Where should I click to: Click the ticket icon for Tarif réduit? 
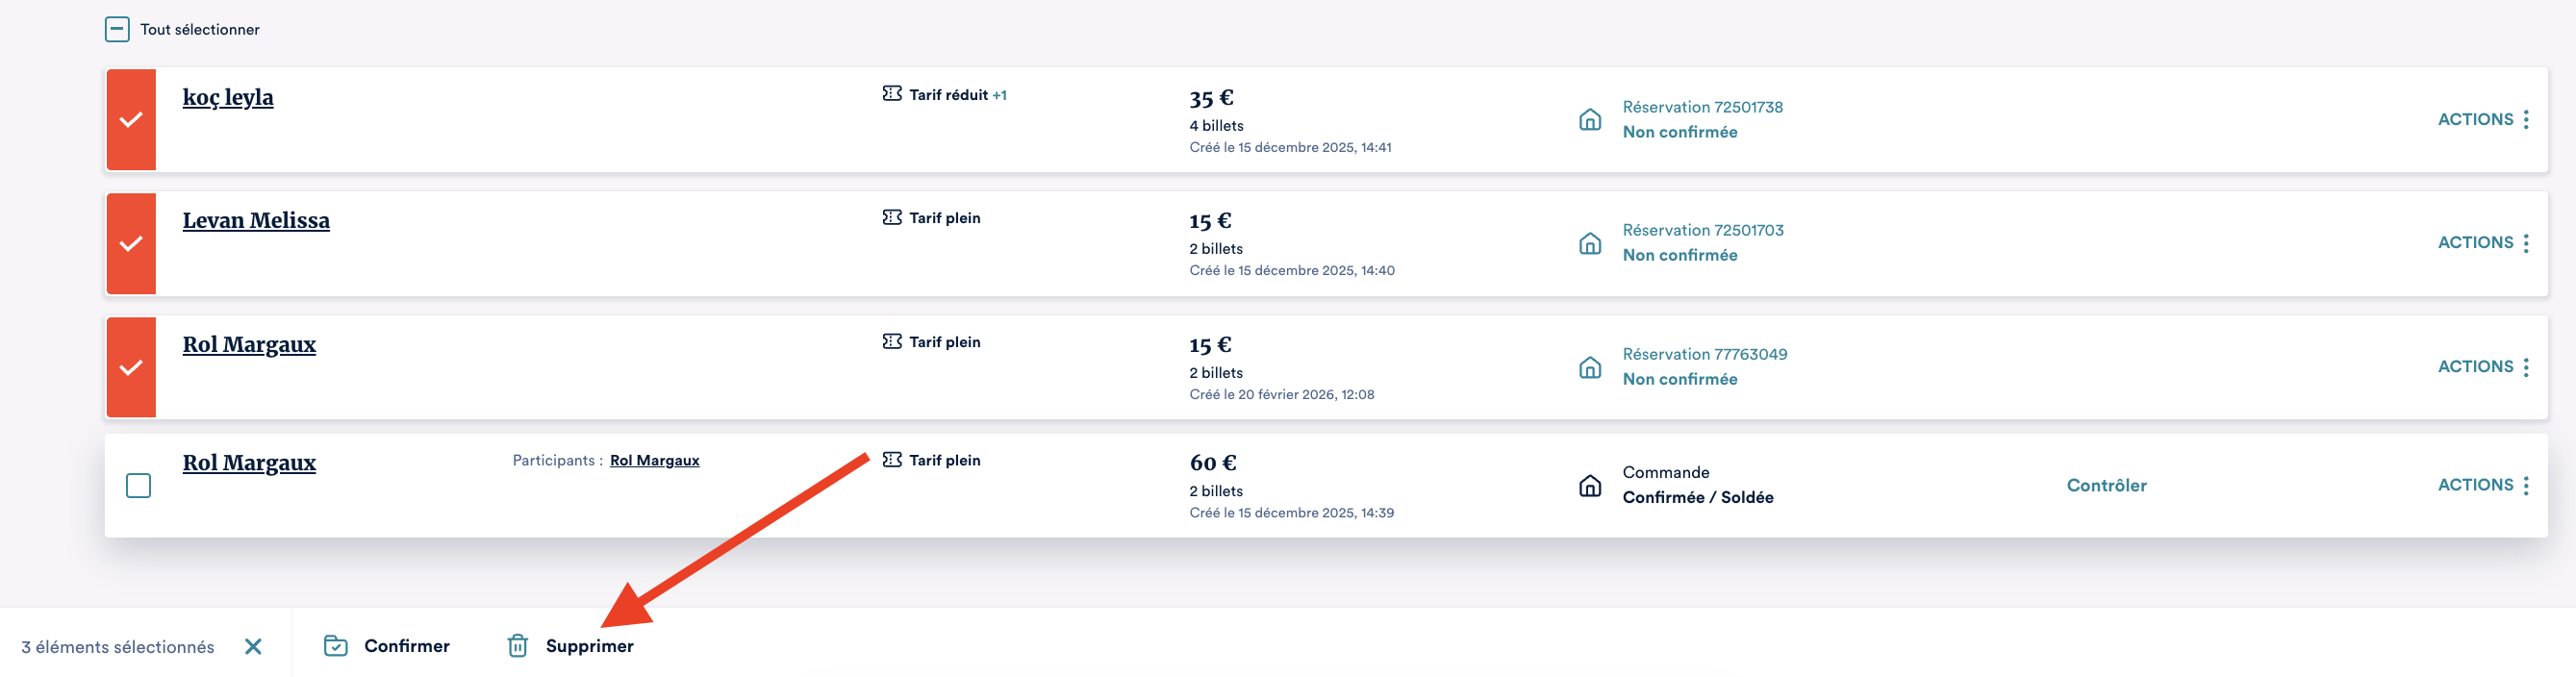[891, 94]
